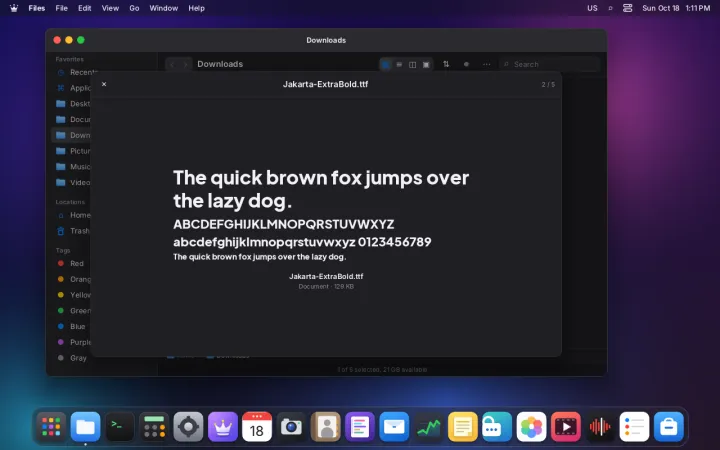This screenshot has height=450, width=720.
Task: Open Downloads folder in sidebar
Action: click(x=73, y=135)
